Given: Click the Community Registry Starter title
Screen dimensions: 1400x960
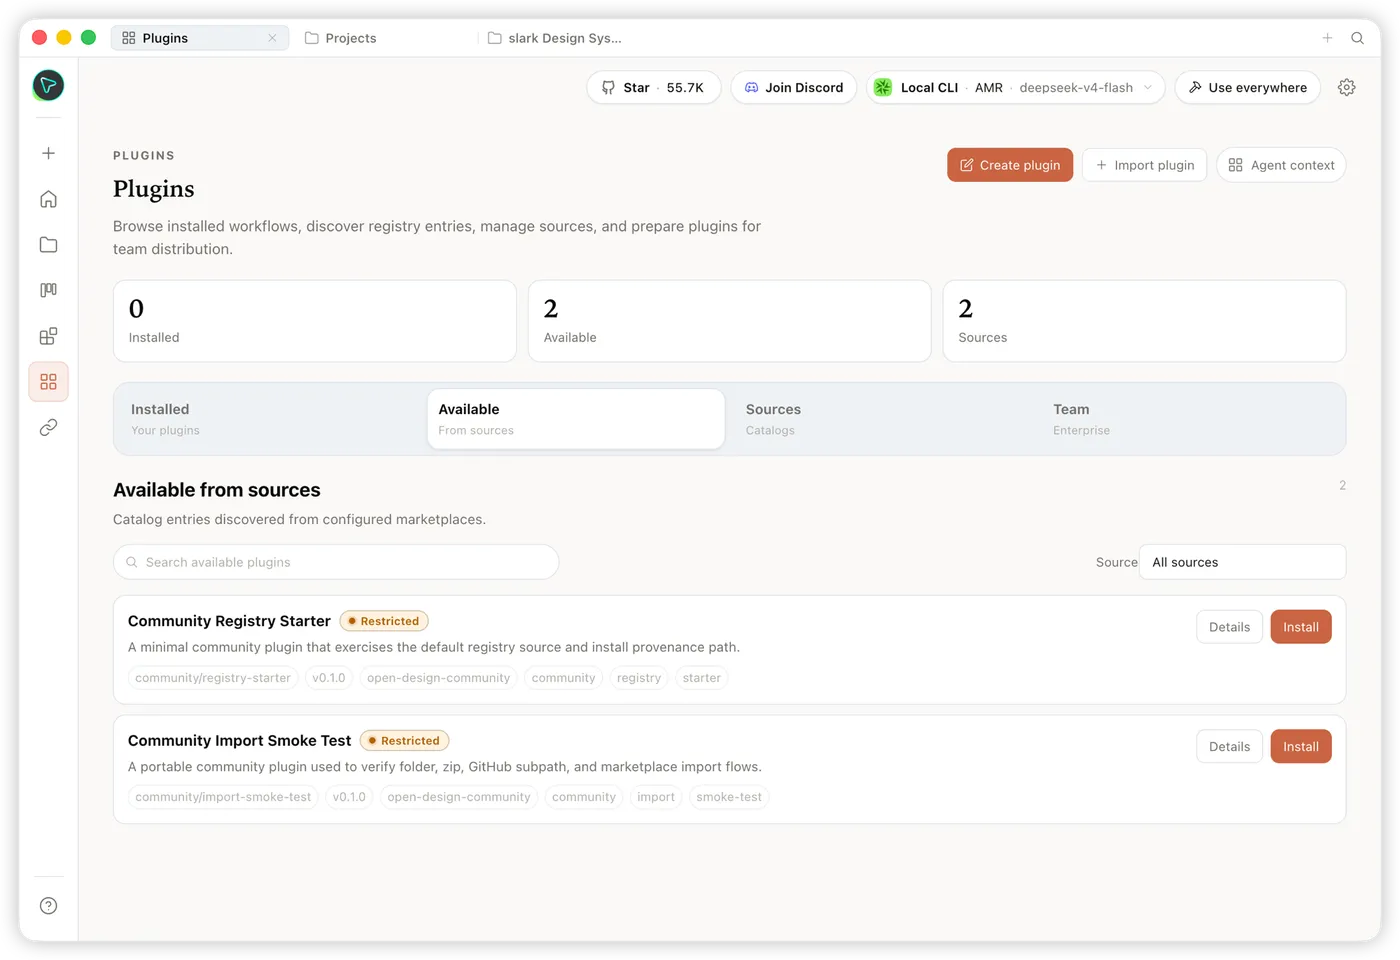Looking at the screenshot, I should (x=229, y=621).
